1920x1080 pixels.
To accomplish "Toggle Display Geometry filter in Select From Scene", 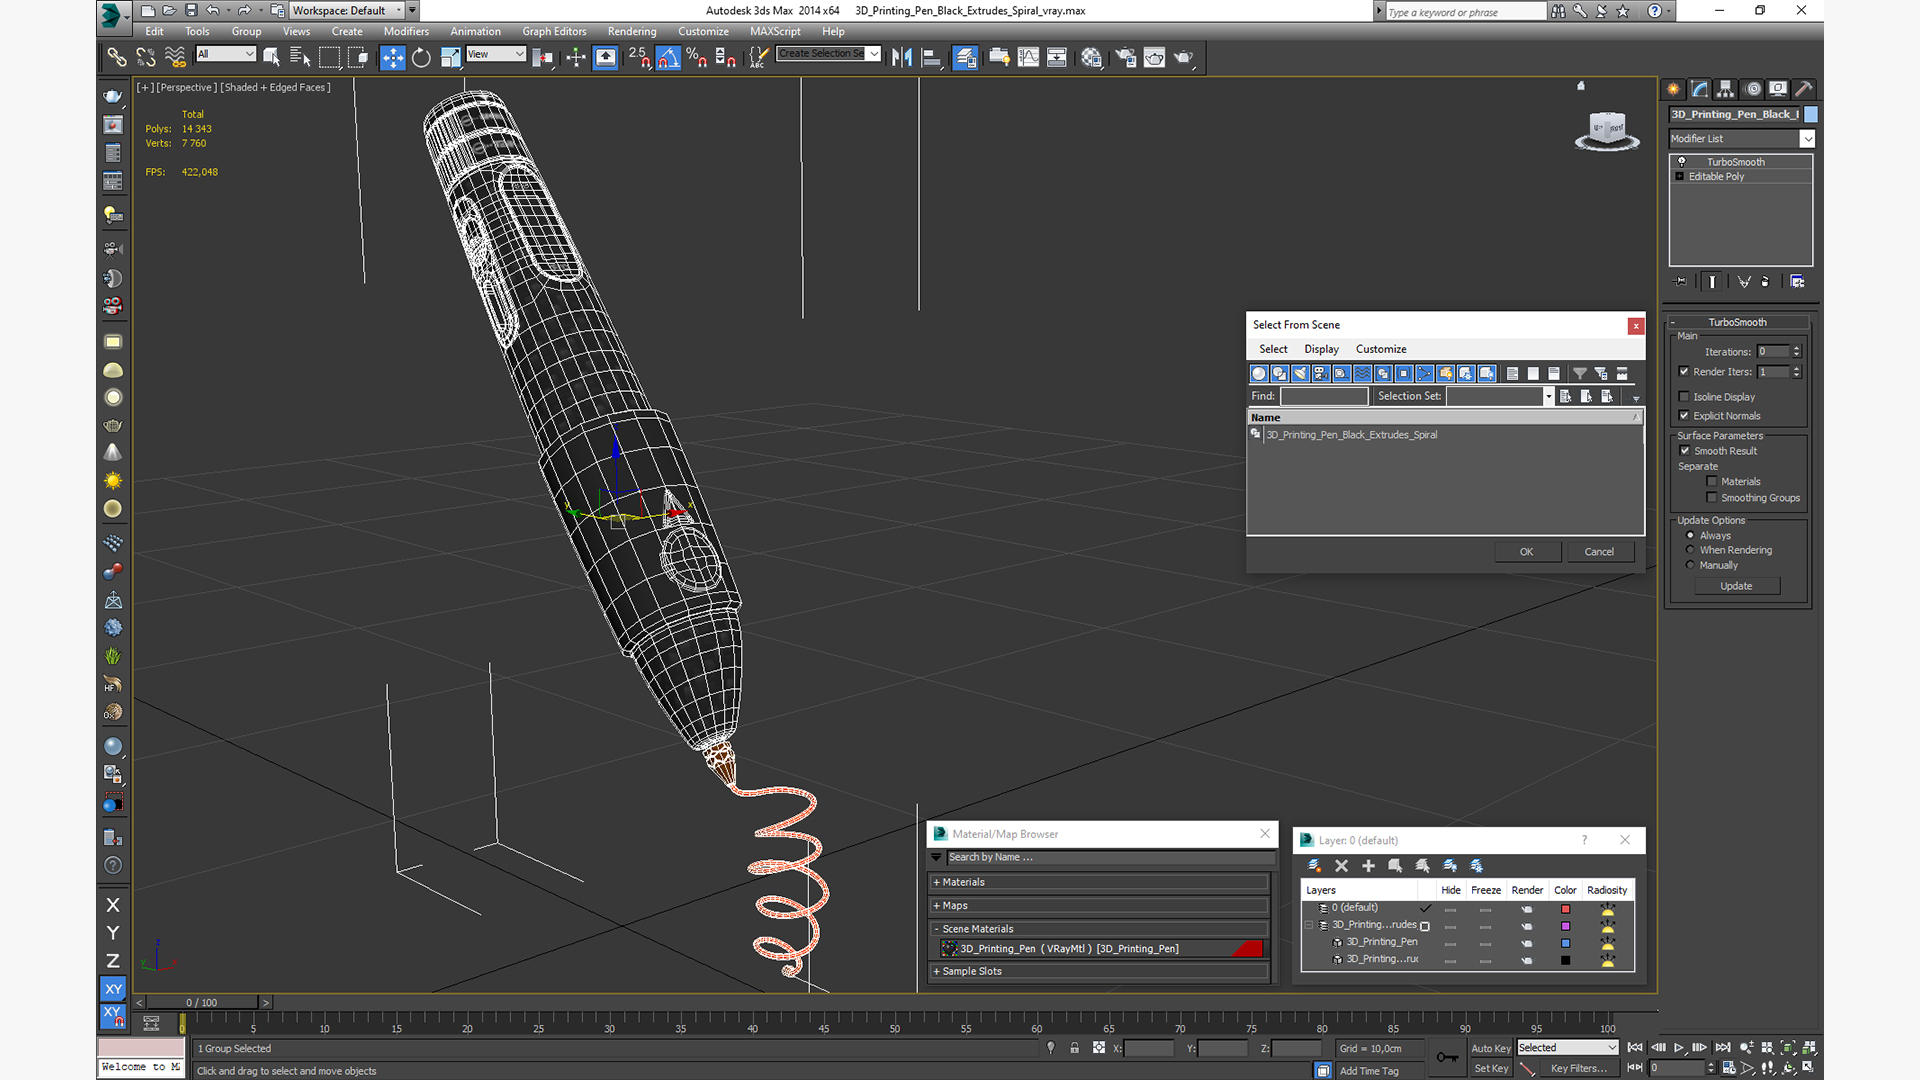I will tap(1259, 373).
